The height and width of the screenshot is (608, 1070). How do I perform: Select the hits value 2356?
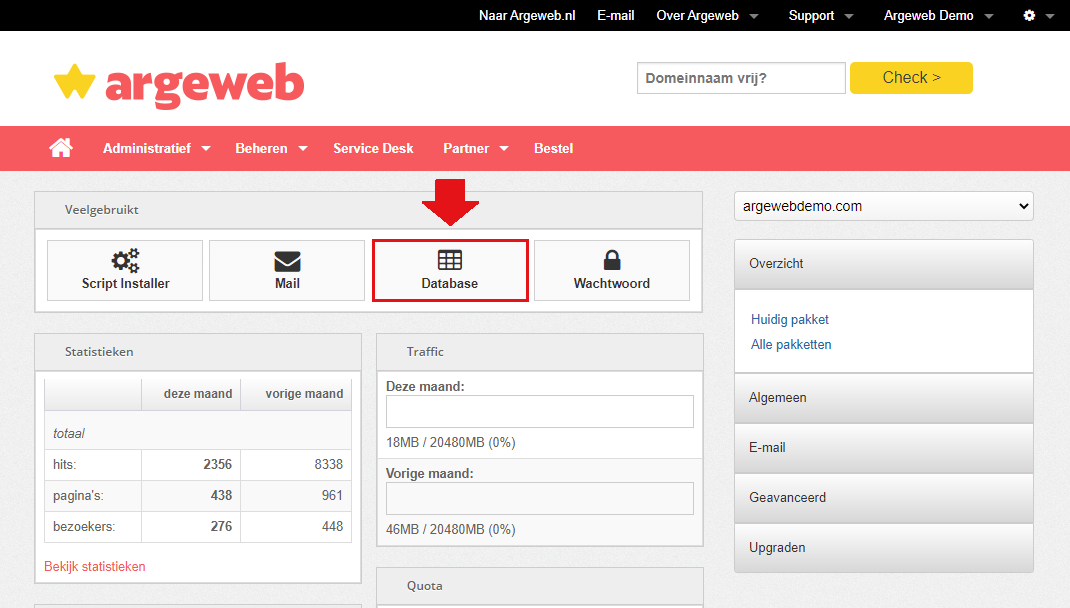click(218, 464)
